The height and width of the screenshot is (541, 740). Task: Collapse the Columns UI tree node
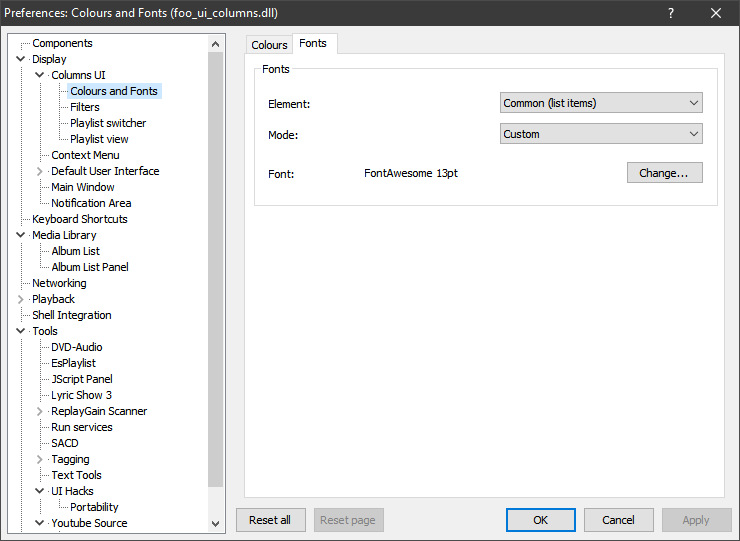40,75
